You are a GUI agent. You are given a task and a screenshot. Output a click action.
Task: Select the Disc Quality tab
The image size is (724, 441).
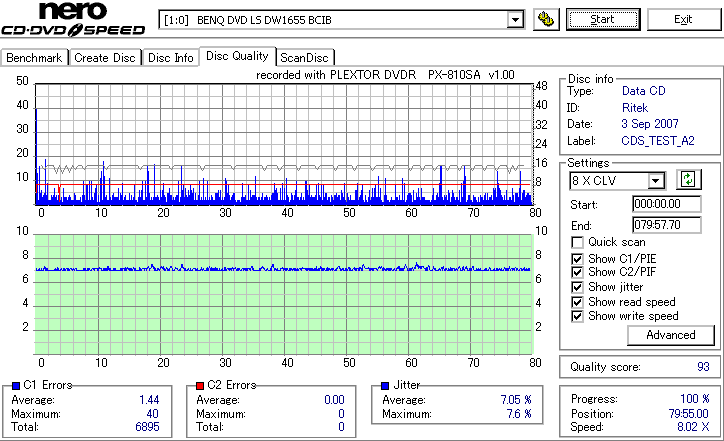click(x=237, y=56)
